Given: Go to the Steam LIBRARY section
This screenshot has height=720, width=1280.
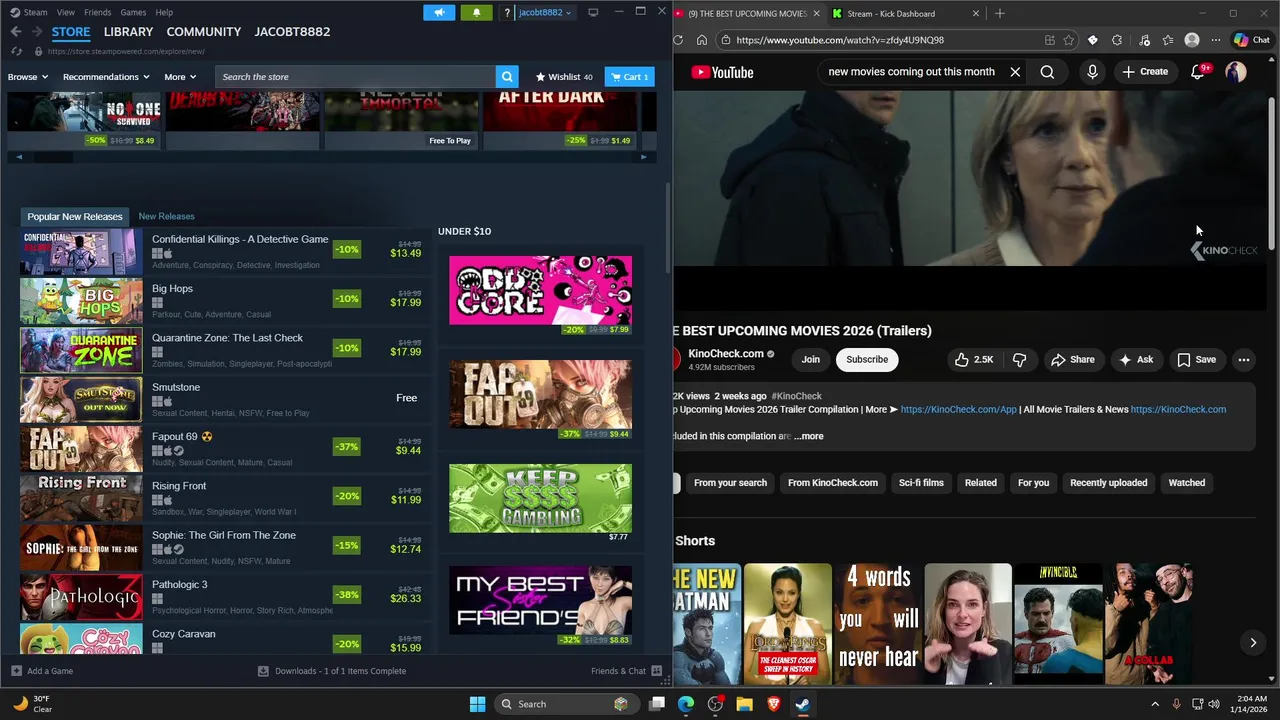Looking at the screenshot, I should click(x=128, y=32).
